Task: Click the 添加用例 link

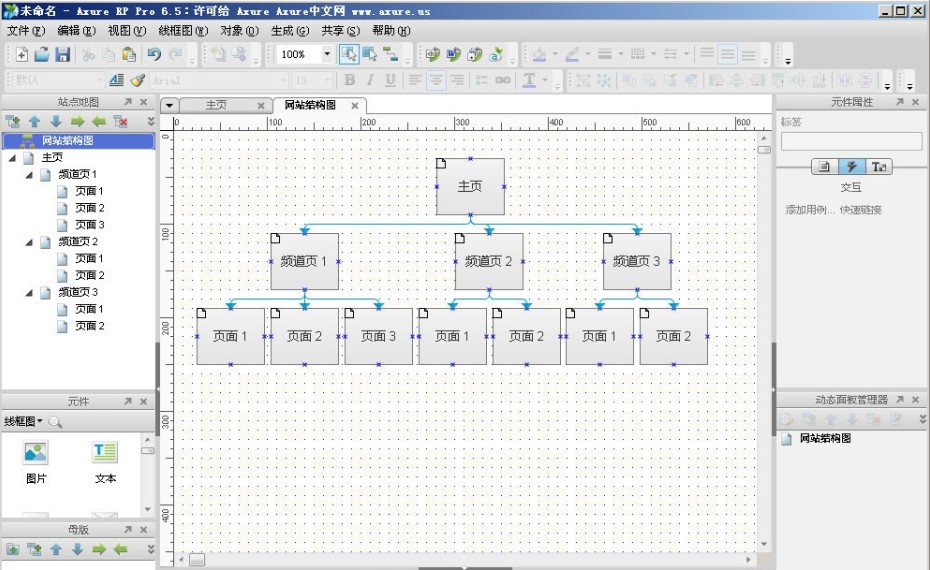Action: [809, 210]
